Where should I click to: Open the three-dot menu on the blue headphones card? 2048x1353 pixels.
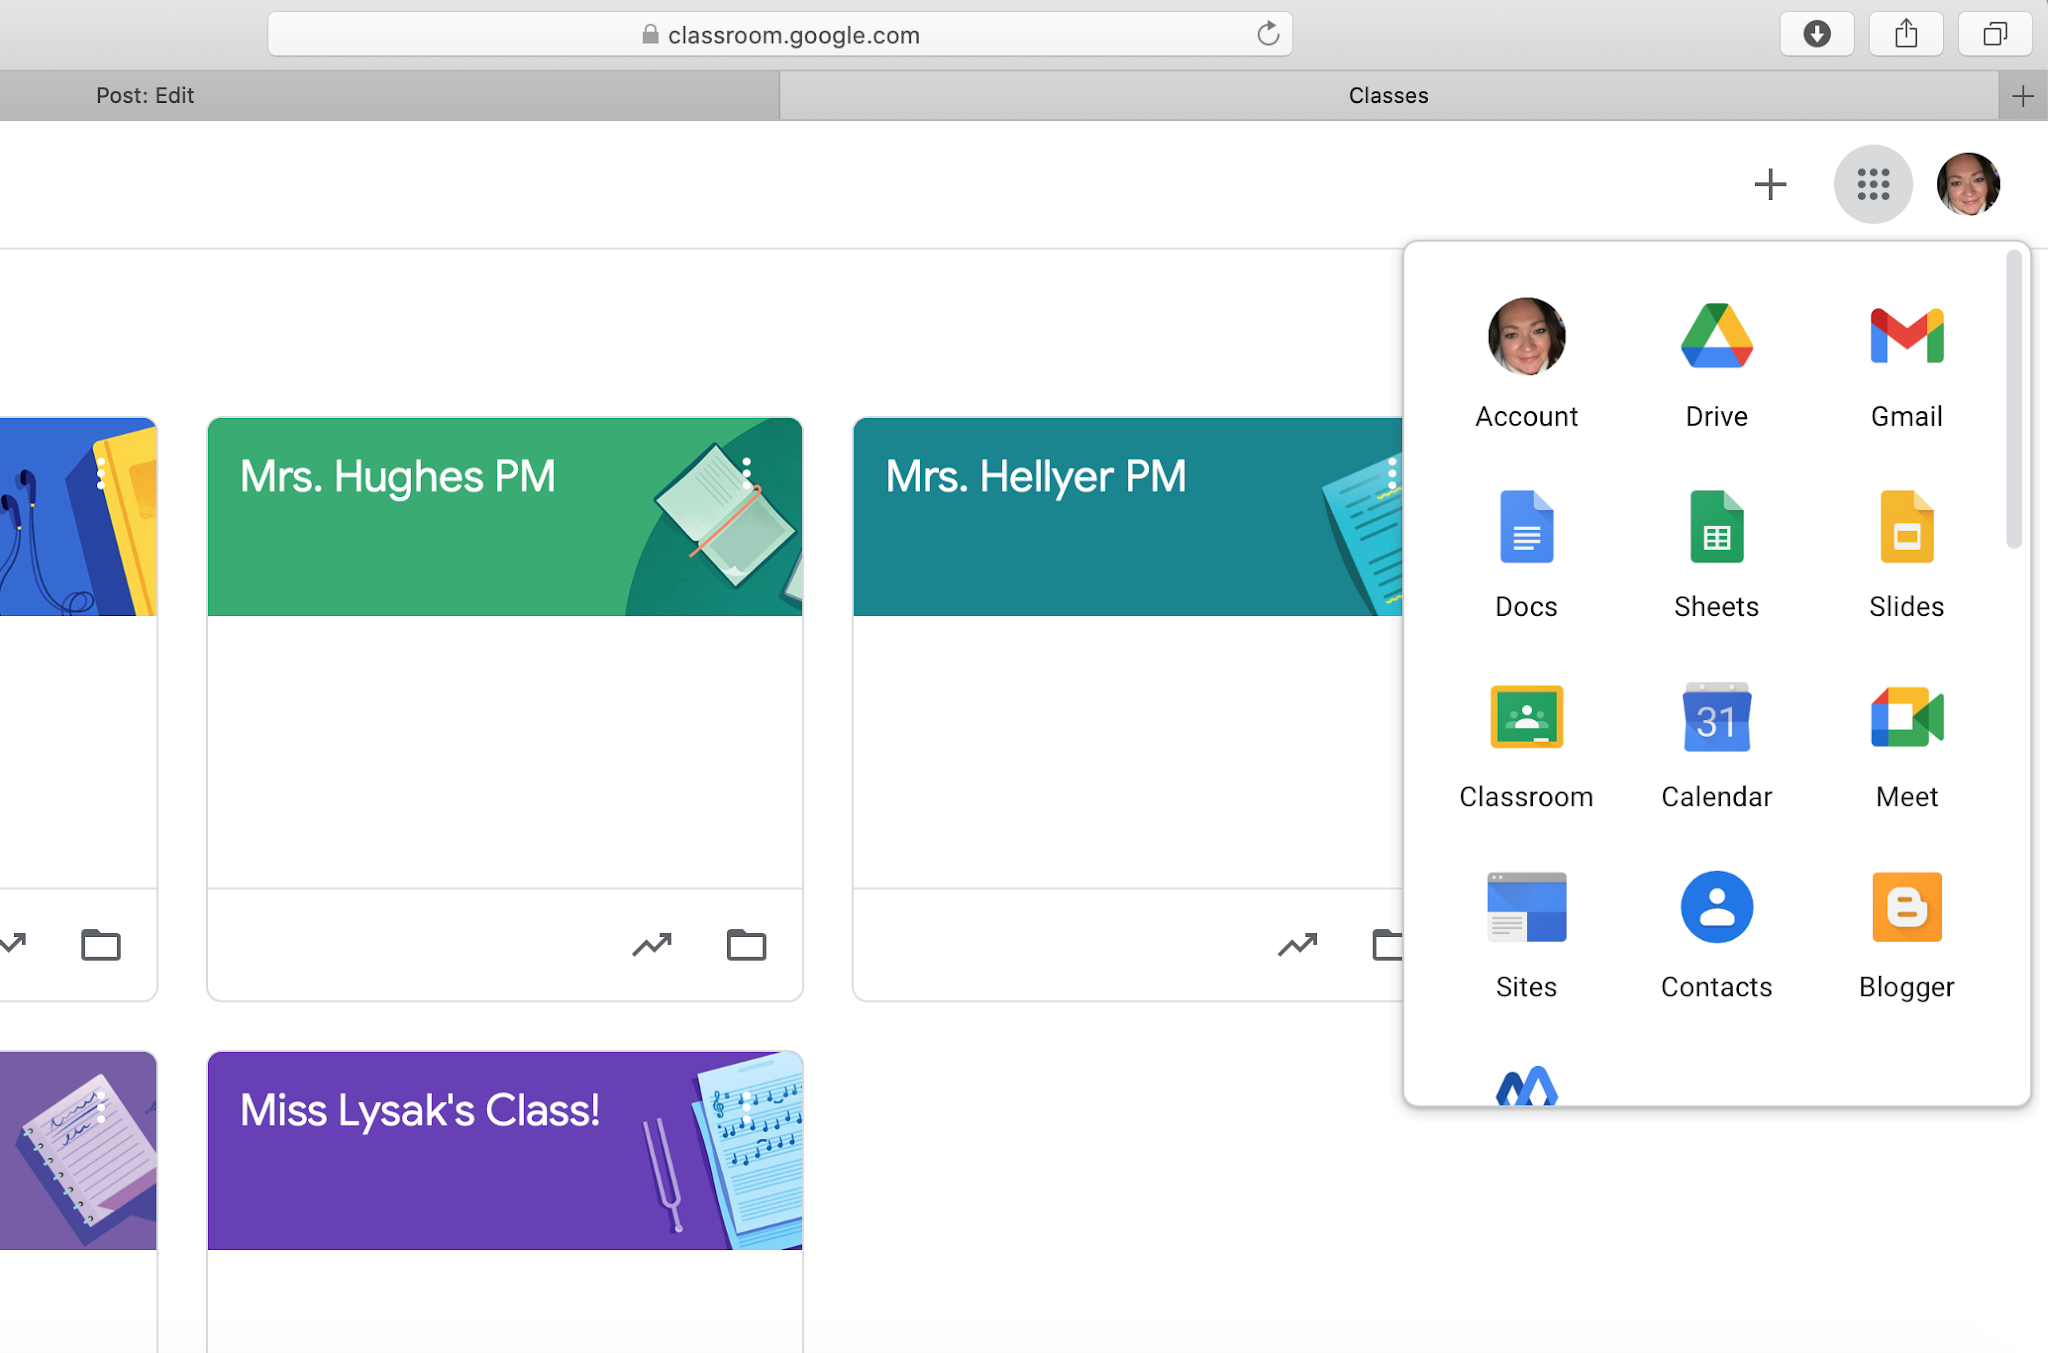(100, 473)
